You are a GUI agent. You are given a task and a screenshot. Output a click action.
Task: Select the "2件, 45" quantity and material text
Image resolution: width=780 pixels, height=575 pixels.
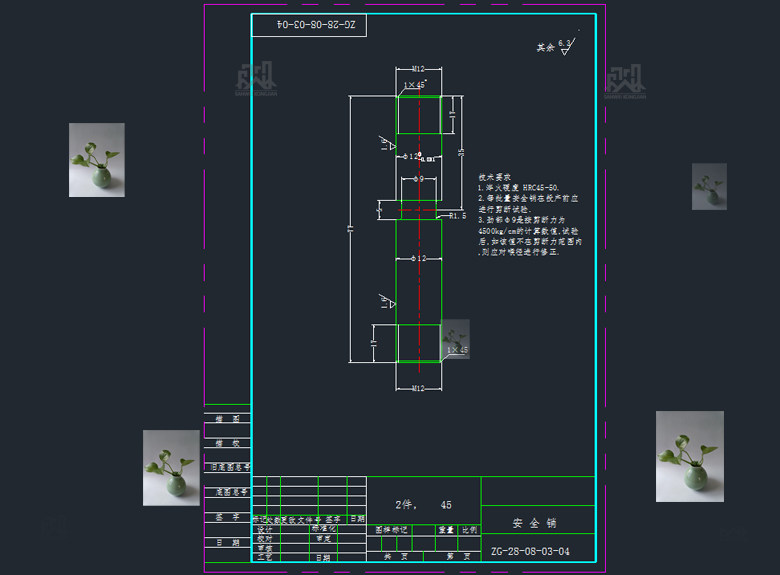(x=423, y=505)
